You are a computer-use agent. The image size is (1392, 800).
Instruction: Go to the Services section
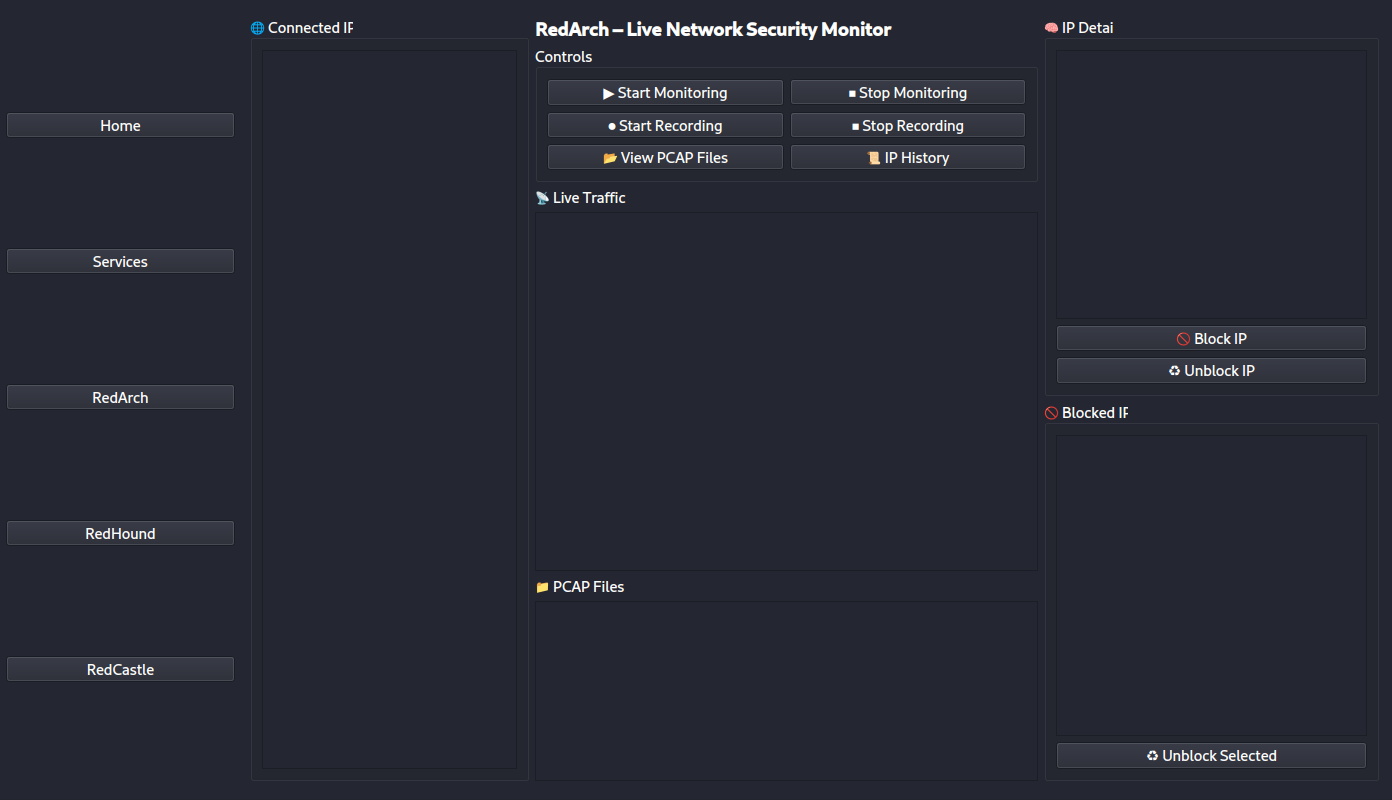[x=120, y=261]
